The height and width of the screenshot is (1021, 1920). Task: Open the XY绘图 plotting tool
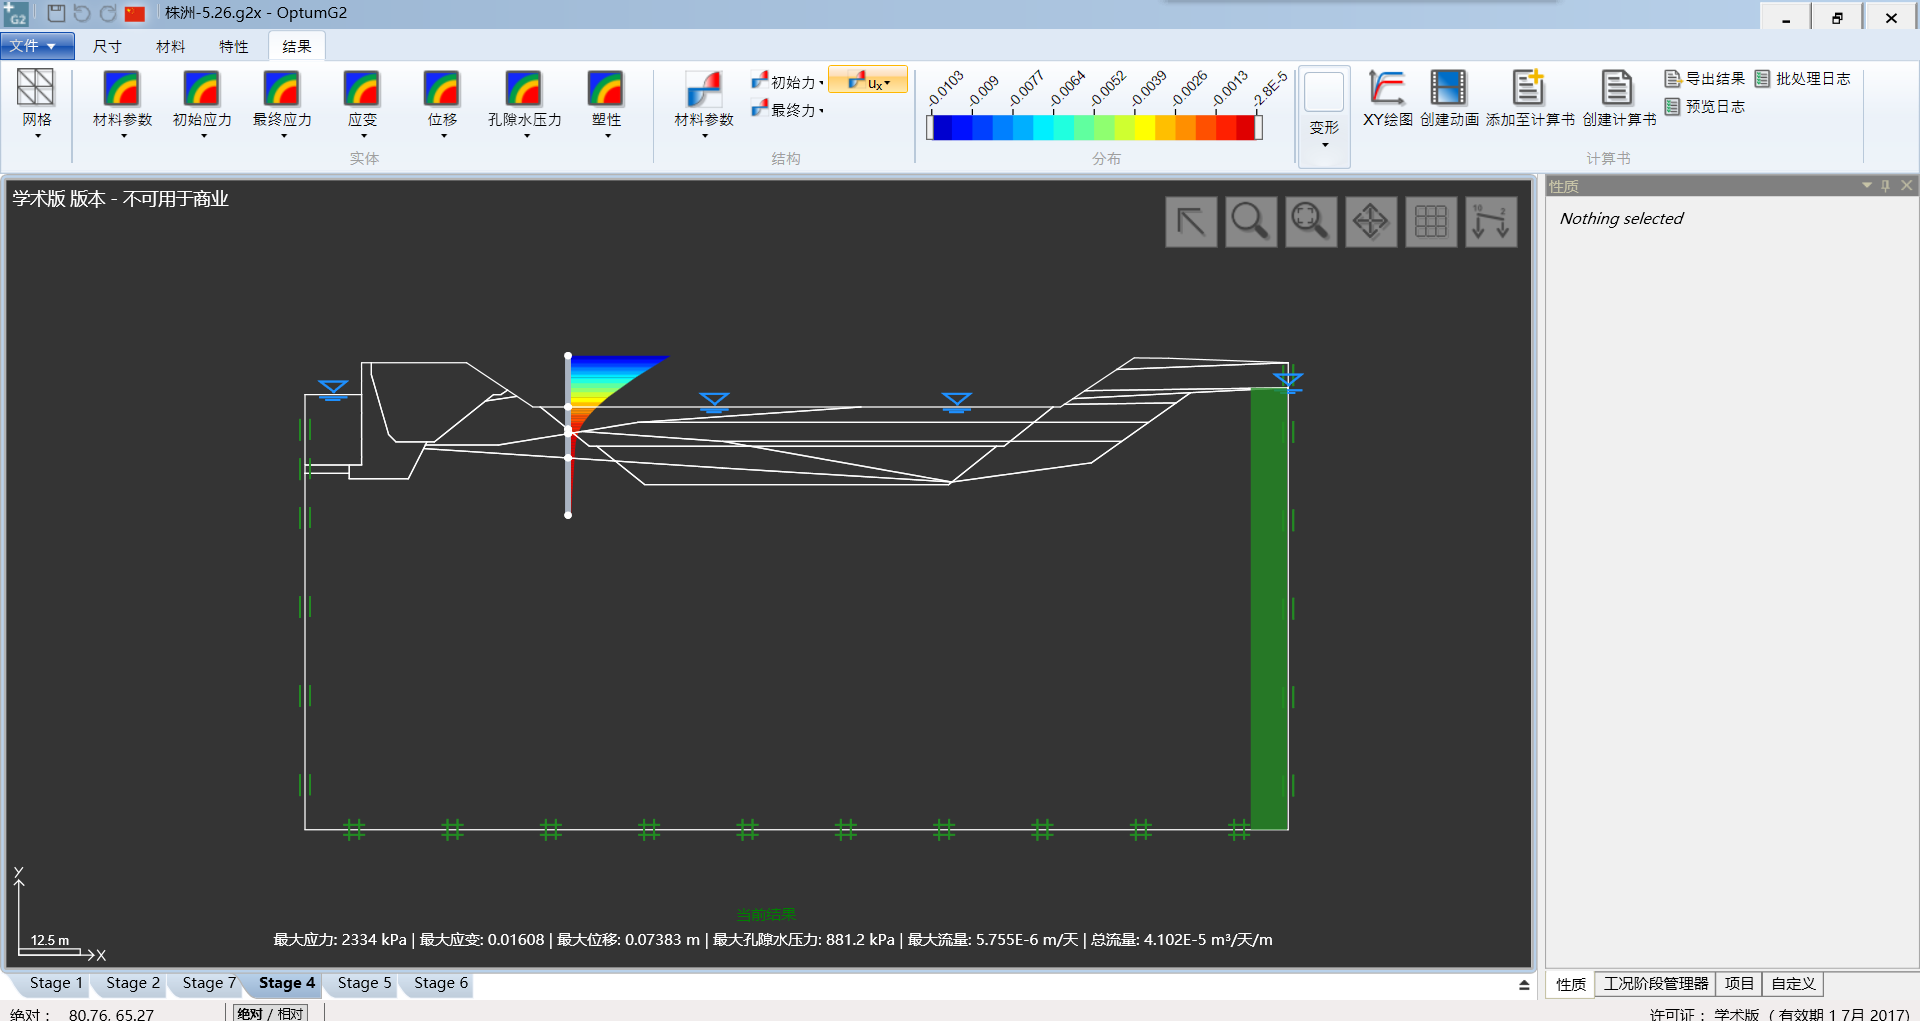(x=1387, y=98)
